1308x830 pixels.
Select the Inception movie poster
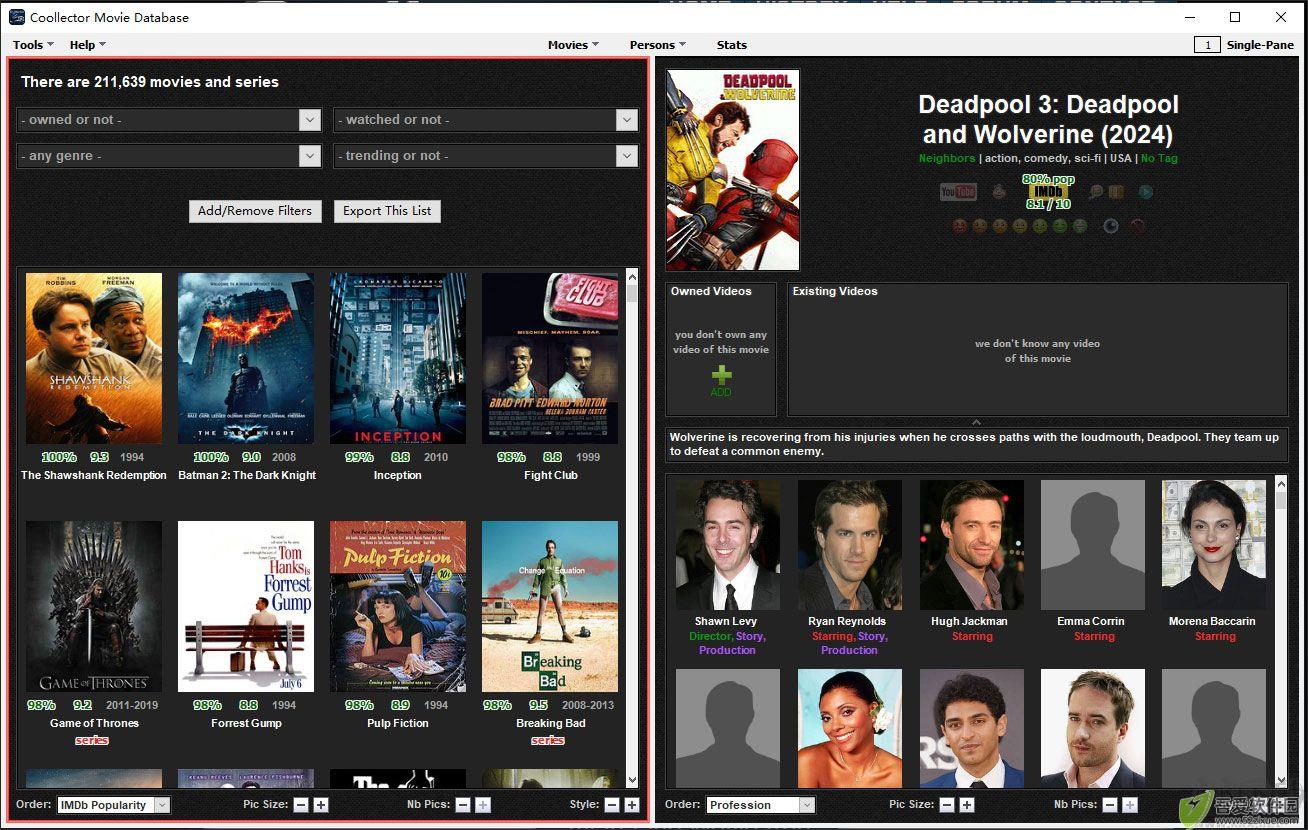click(398, 358)
